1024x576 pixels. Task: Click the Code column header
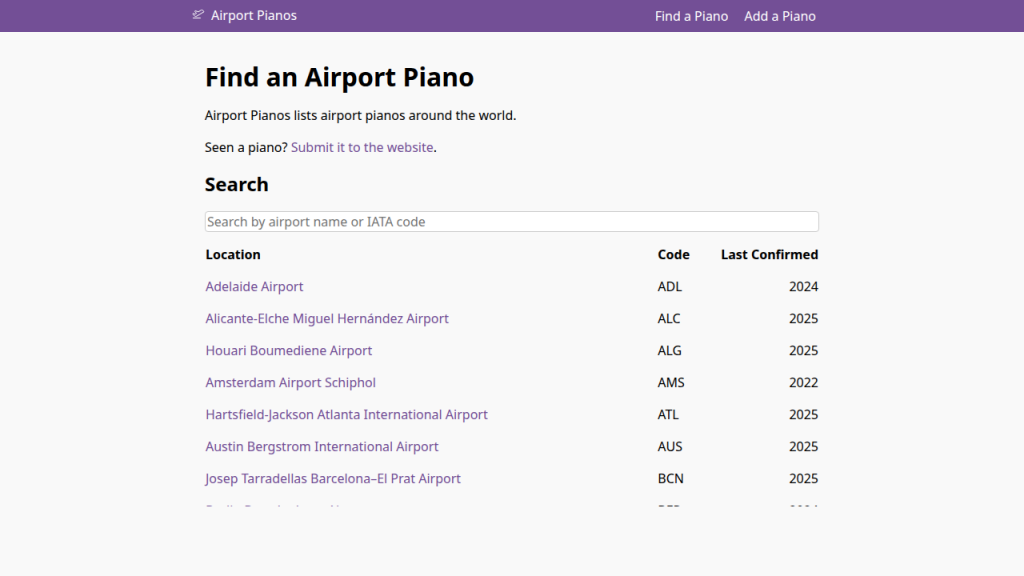tap(673, 254)
